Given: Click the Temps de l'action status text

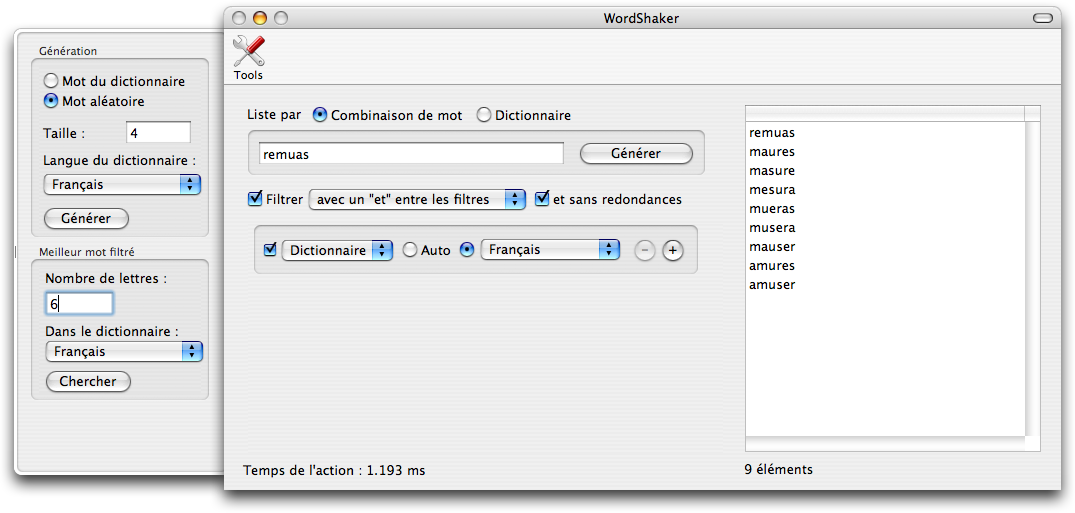Looking at the screenshot, I should tap(334, 470).
